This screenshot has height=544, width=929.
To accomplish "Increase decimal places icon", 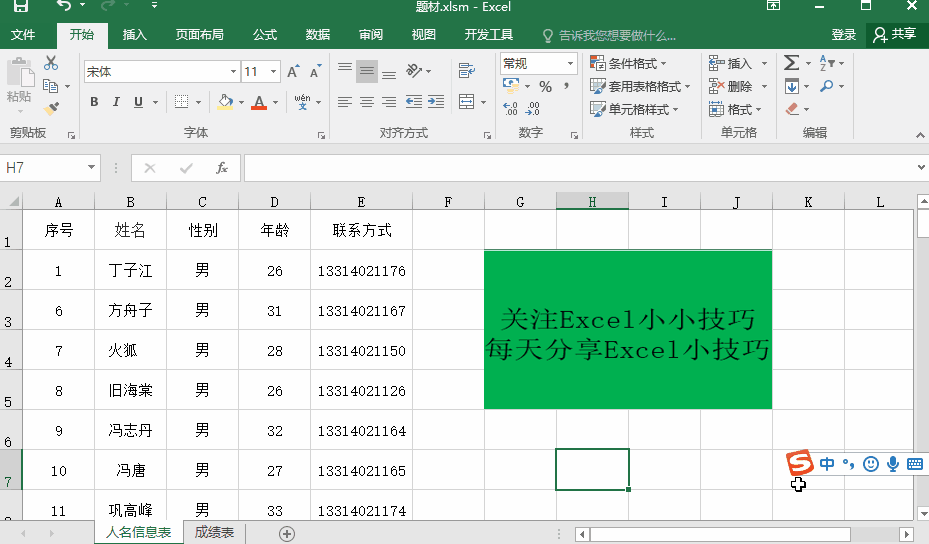I will 510,108.
